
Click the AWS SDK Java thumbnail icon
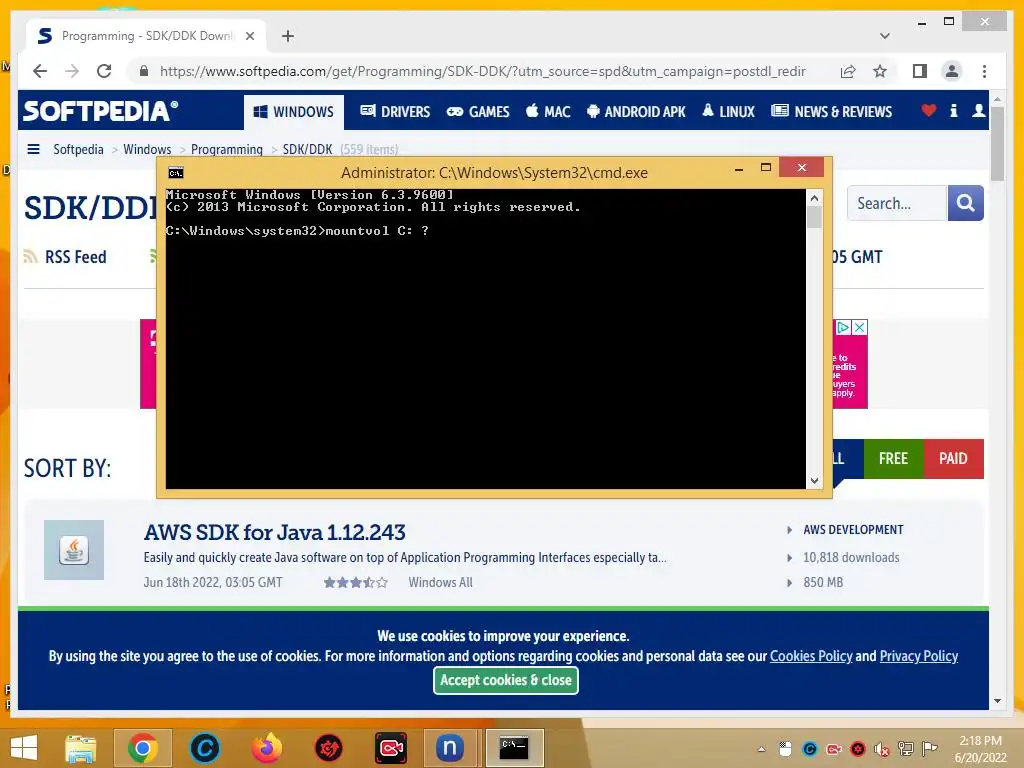pyautogui.click(x=74, y=550)
